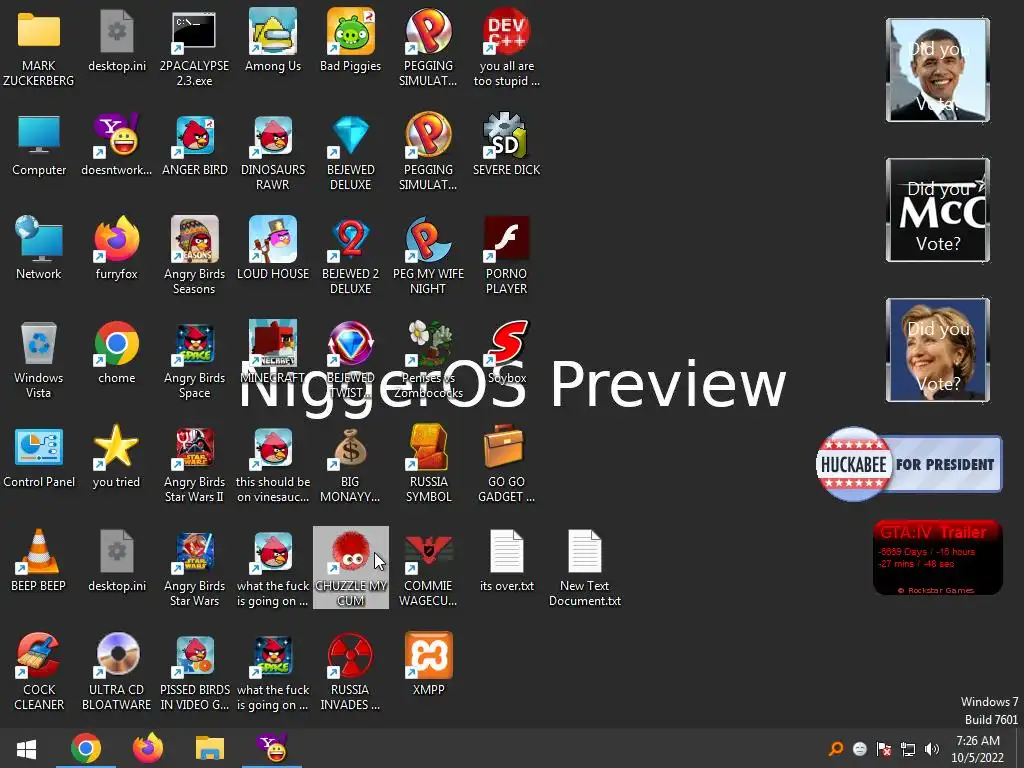Click the GO GO GADGET briefcase icon
The image size is (1024, 768).
tap(504, 447)
